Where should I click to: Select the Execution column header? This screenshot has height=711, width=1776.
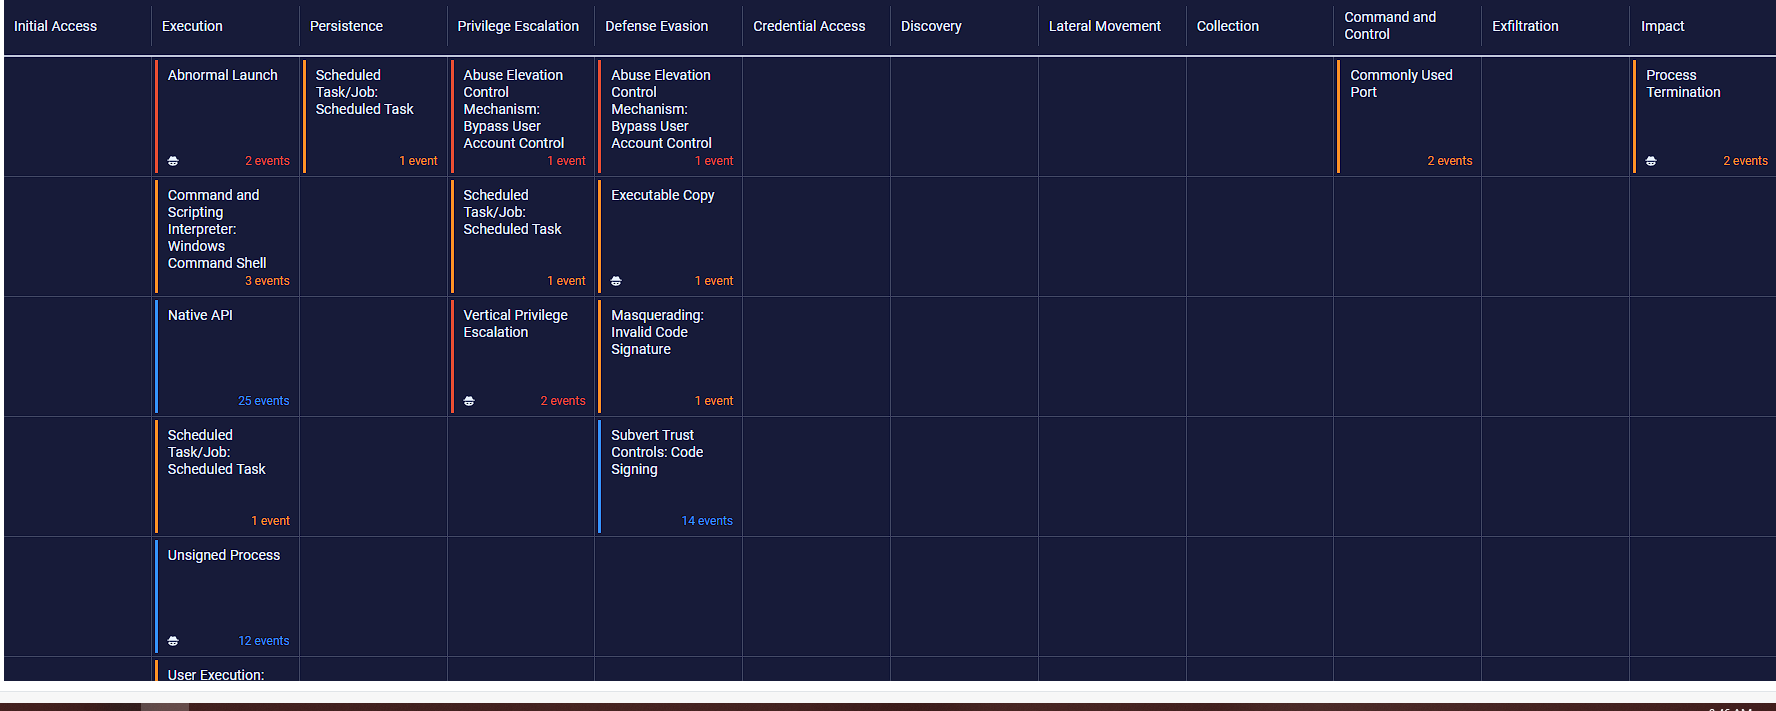tap(192, 26)
